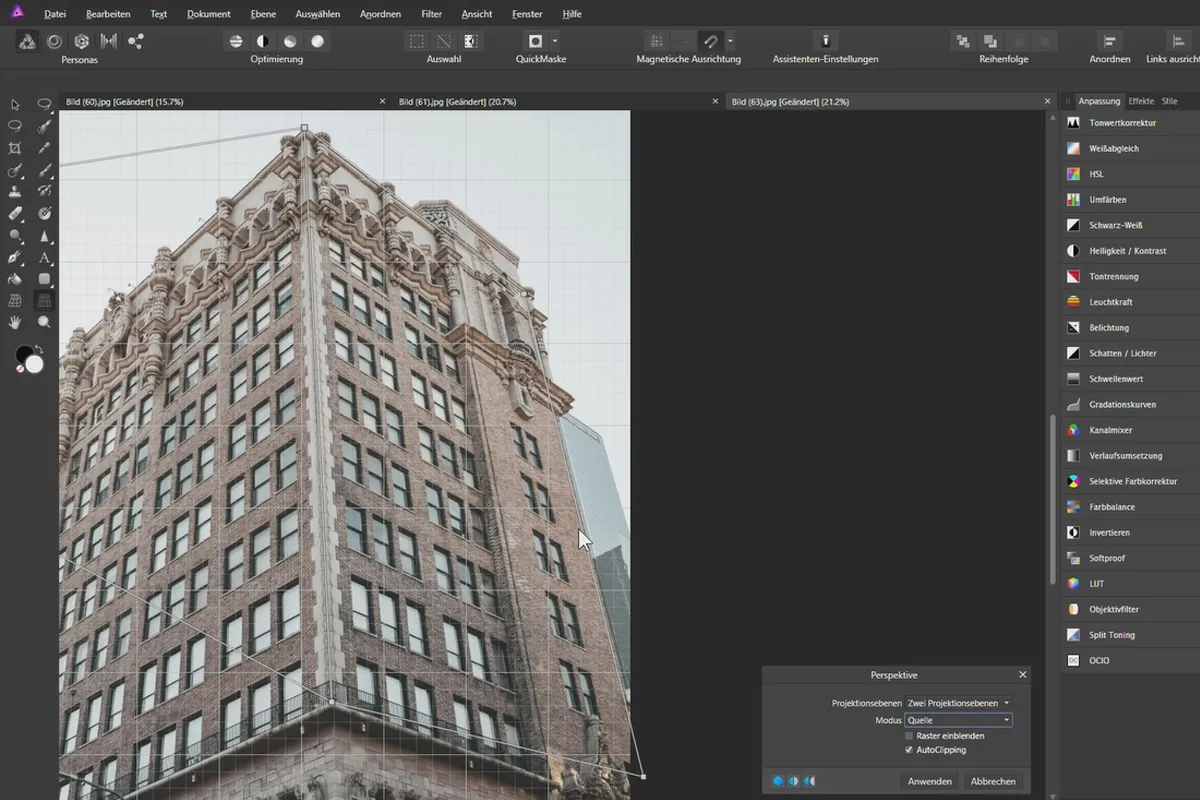The height and width of the screenshot is (800, 1200).
Task: Open the Projektionsebenen dropdown
Action: tap(958, 703)
